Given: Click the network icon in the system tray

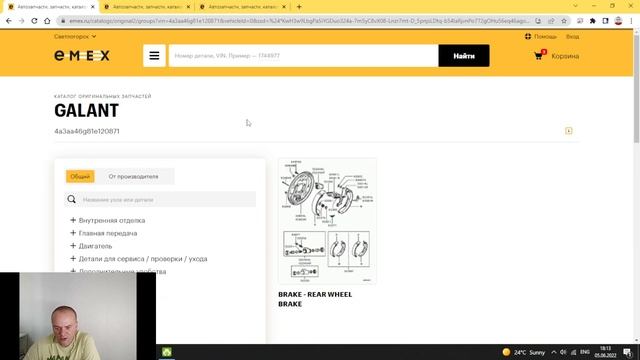Looking at the screenshot, I should (x=573, y=352).
